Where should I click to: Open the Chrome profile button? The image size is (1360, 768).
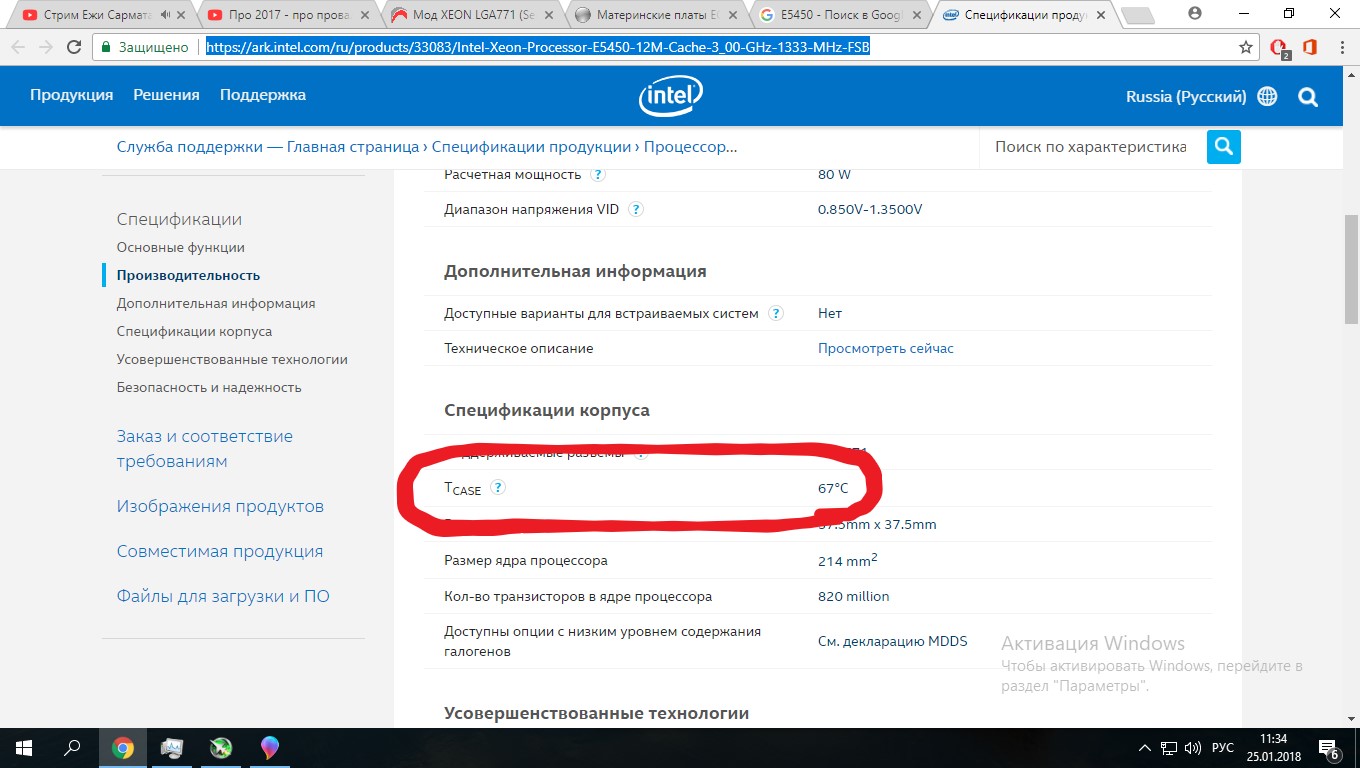pos(1195,13)
